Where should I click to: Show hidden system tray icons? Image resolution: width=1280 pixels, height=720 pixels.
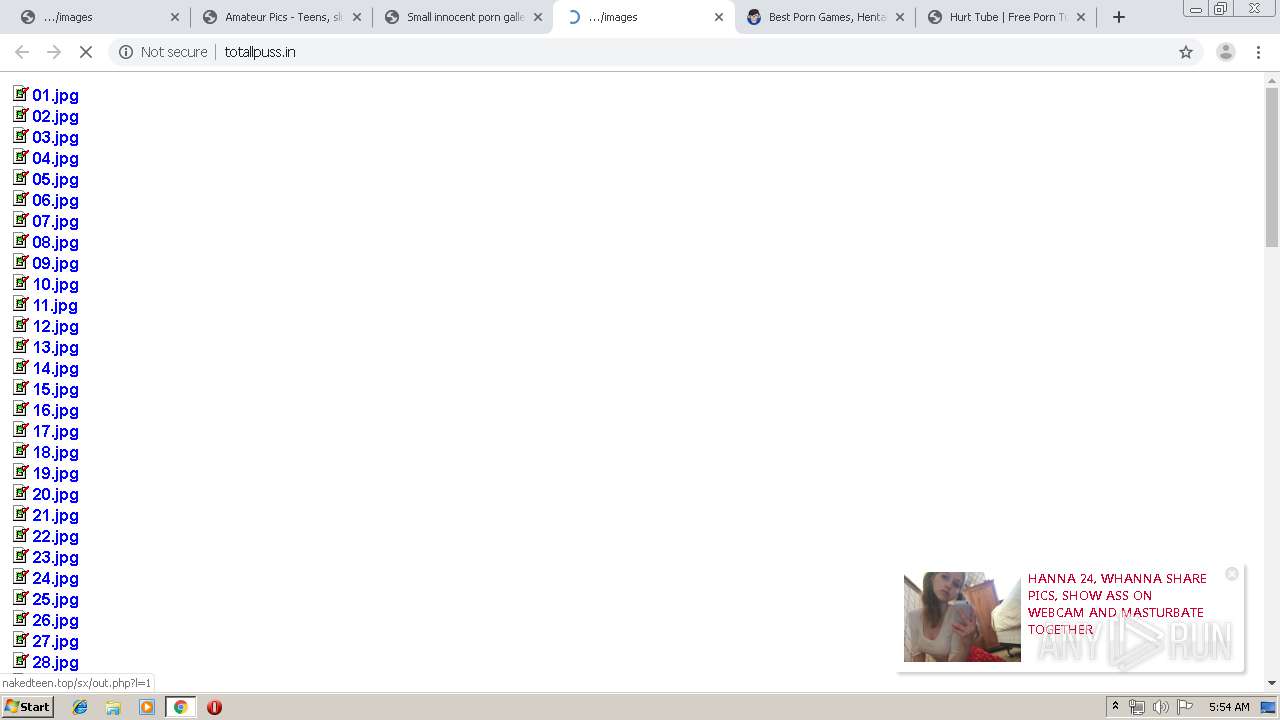[1115, 707]
